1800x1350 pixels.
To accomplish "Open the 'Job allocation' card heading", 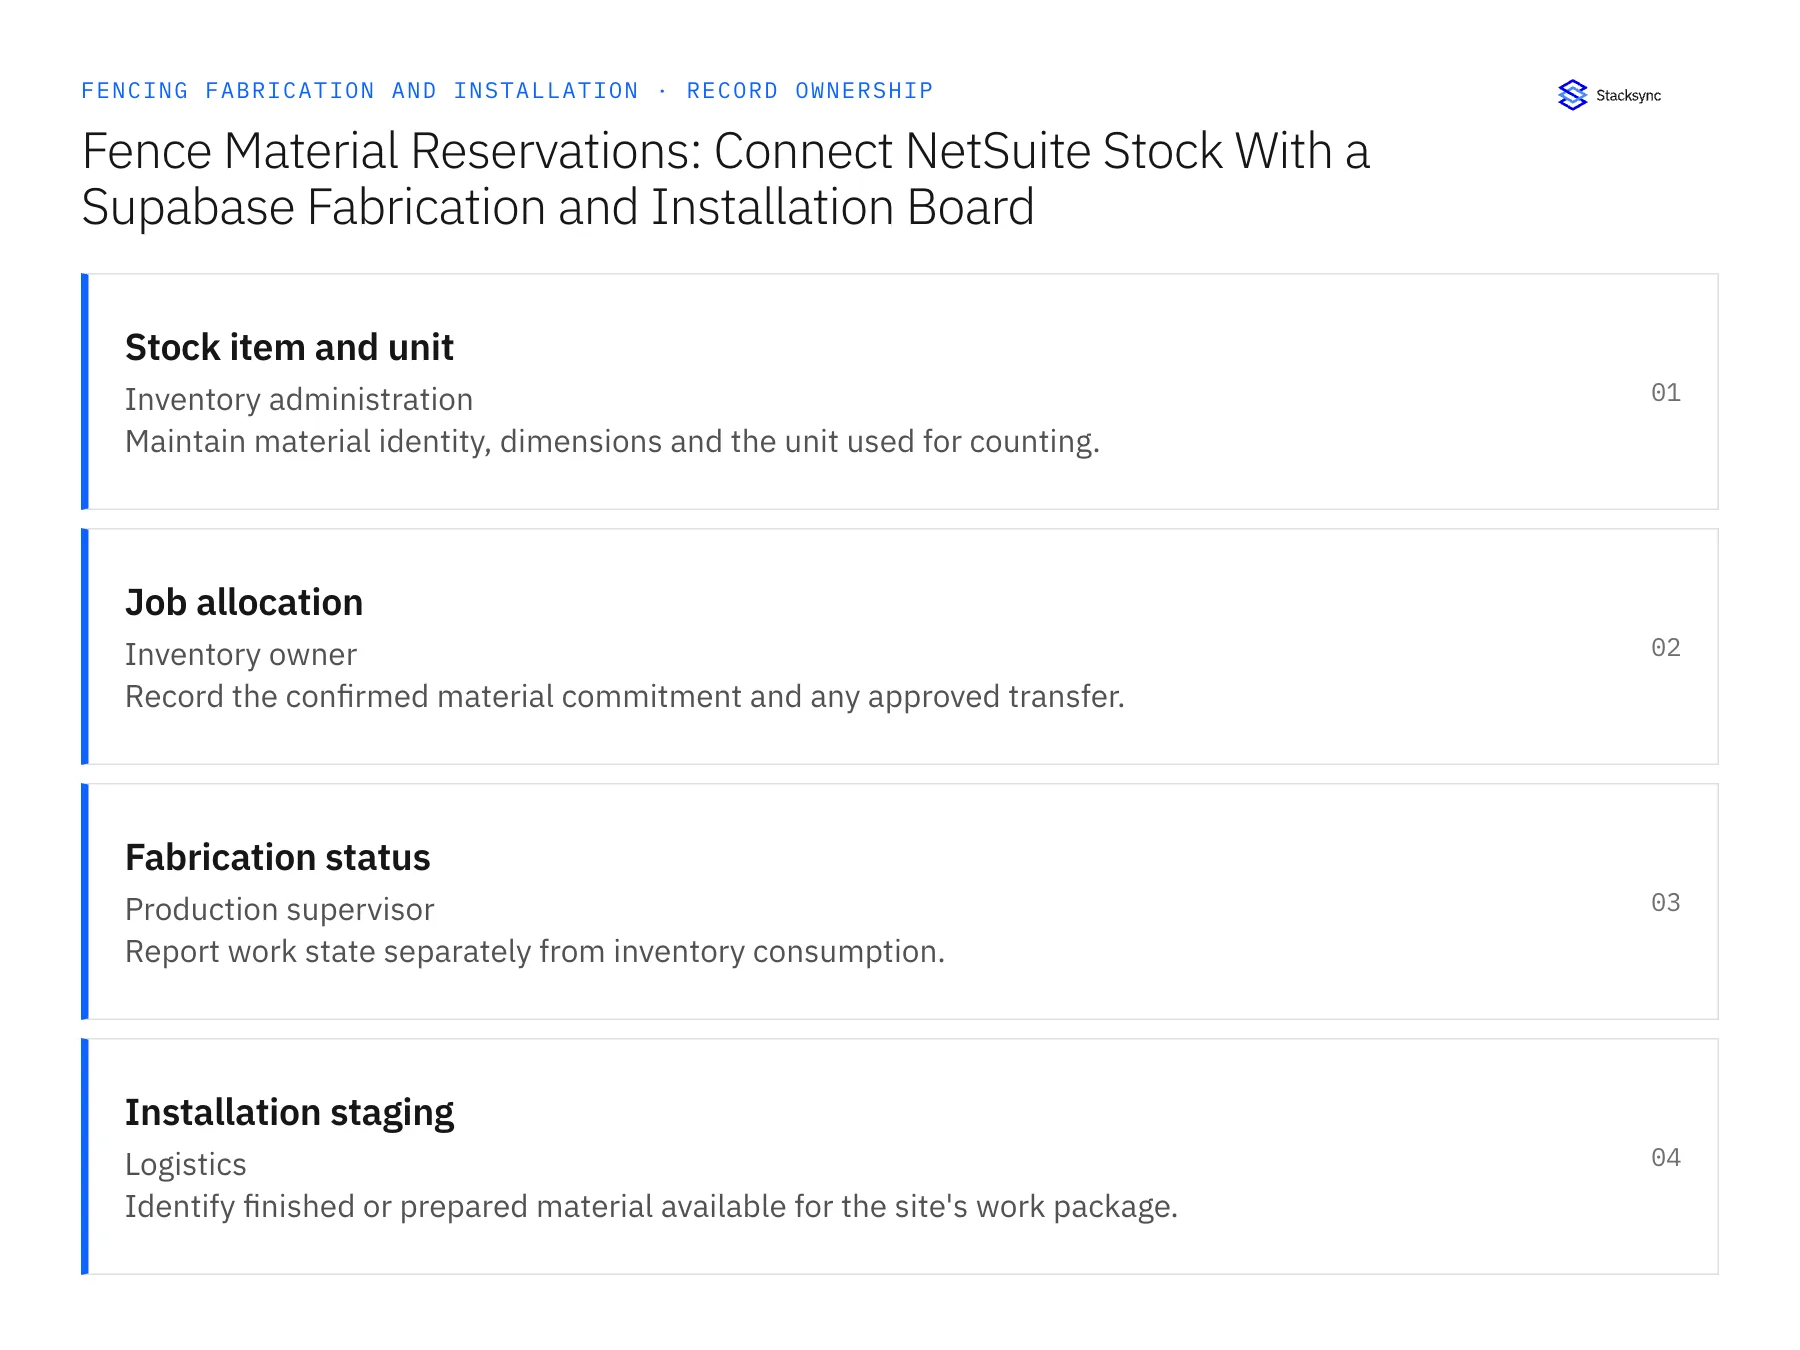I will [244, 602].
